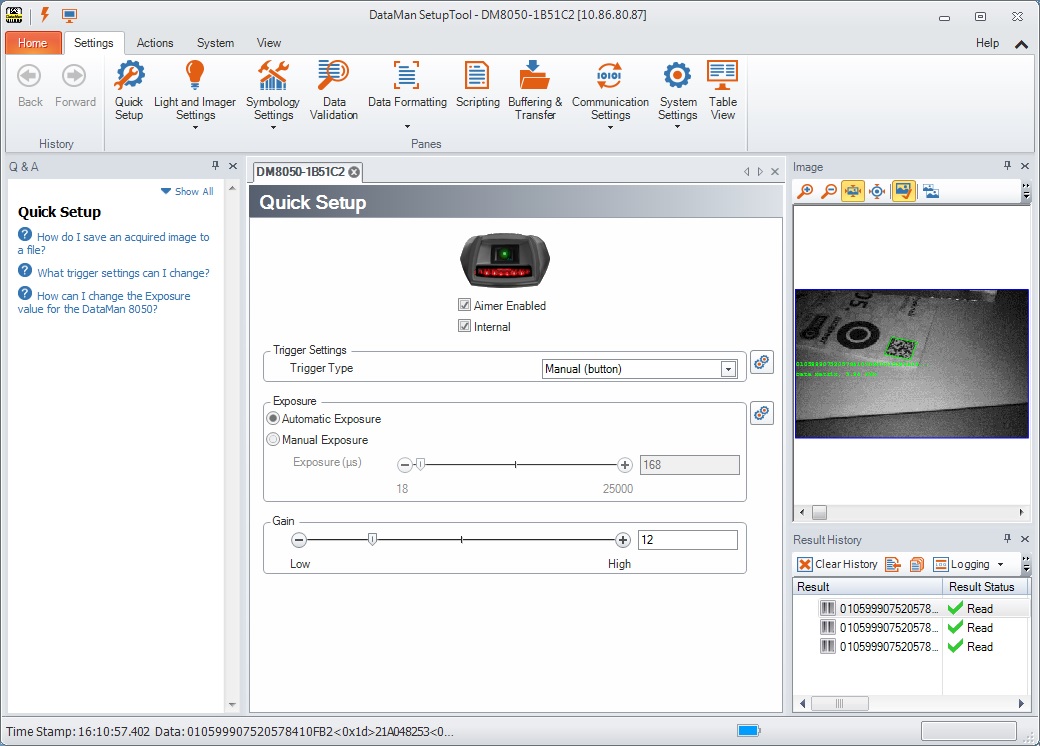Screen dimensions: 1040x746
Task: Click the Gain slider handle
Action: 372,540
